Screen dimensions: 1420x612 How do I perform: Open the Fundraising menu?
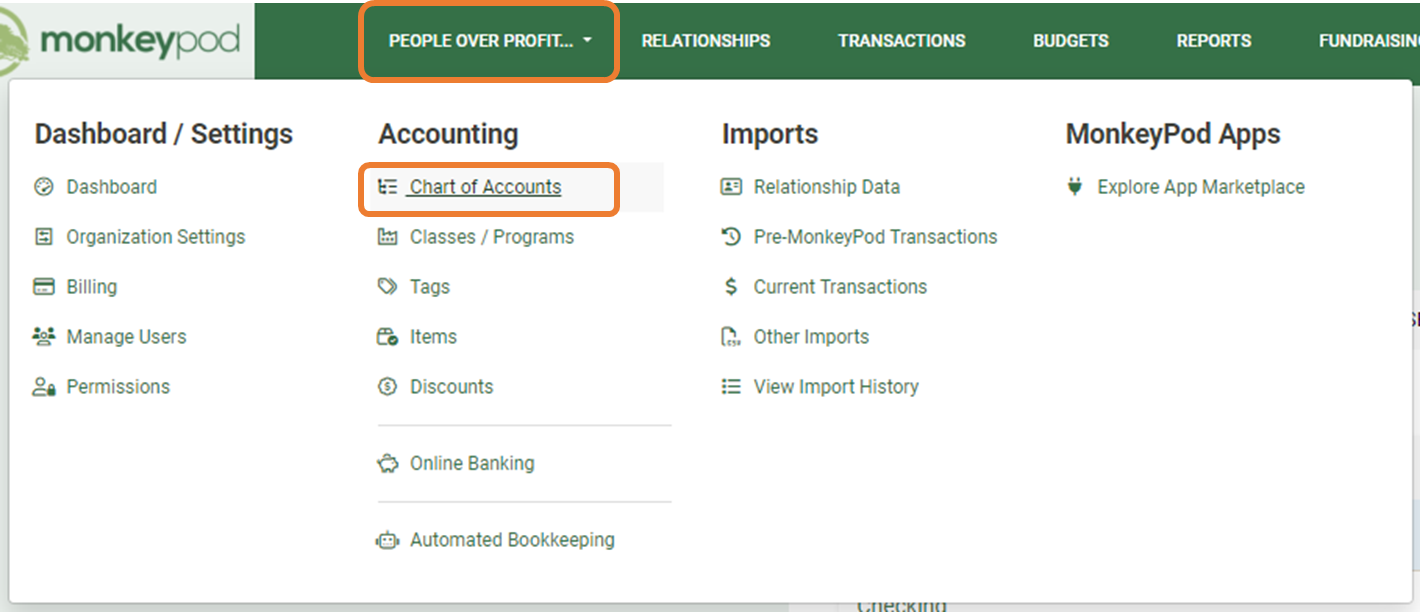point(1369,41)
